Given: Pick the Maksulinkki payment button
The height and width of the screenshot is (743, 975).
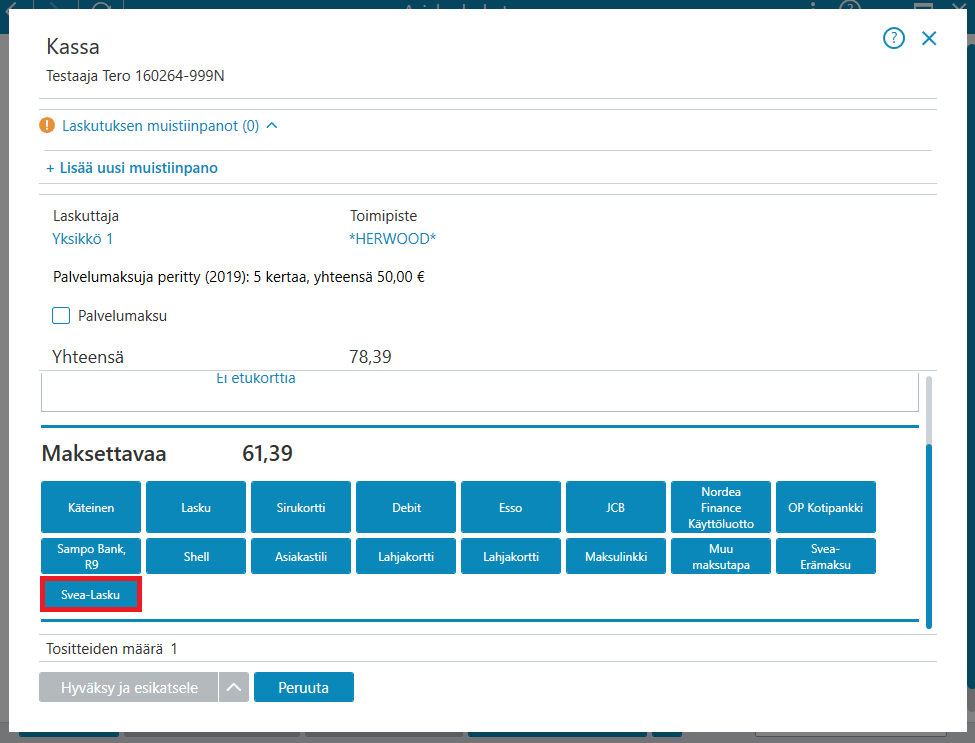Looking at the screenshot, I should 616,556.
